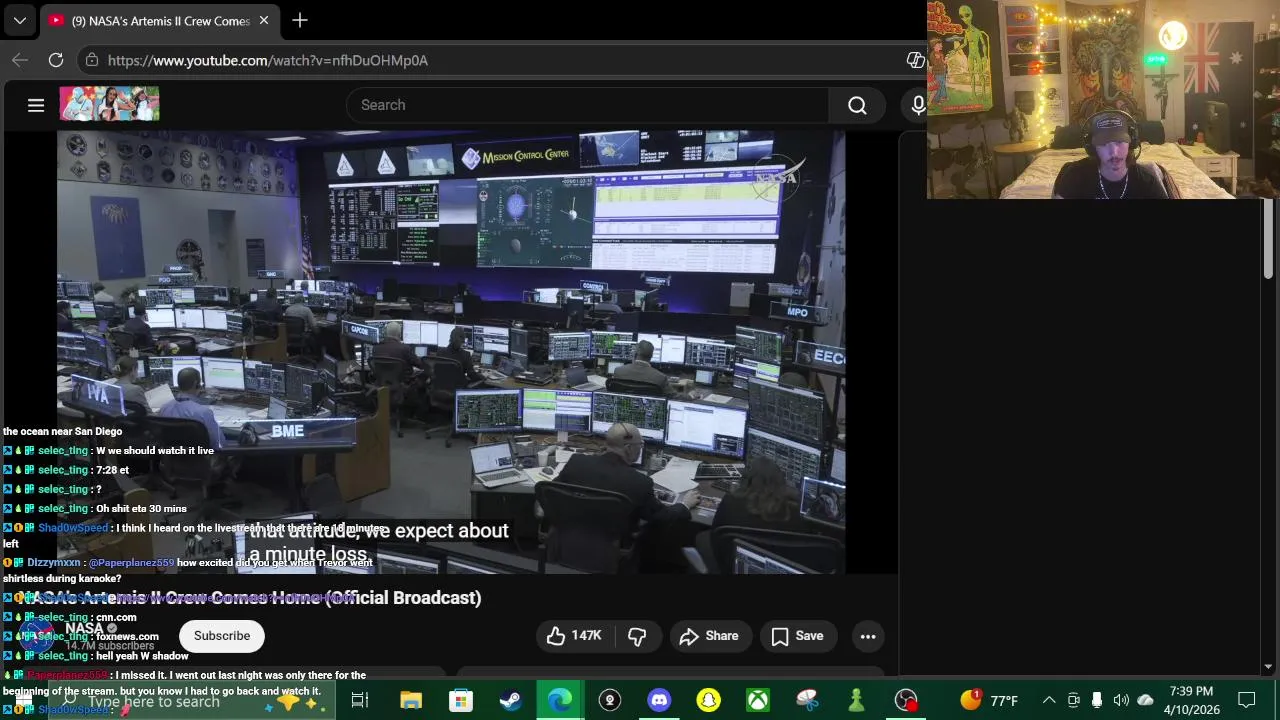Open Task View on the taskbar
Viewport: 1280px width, 720px height.
click(360, 700)
